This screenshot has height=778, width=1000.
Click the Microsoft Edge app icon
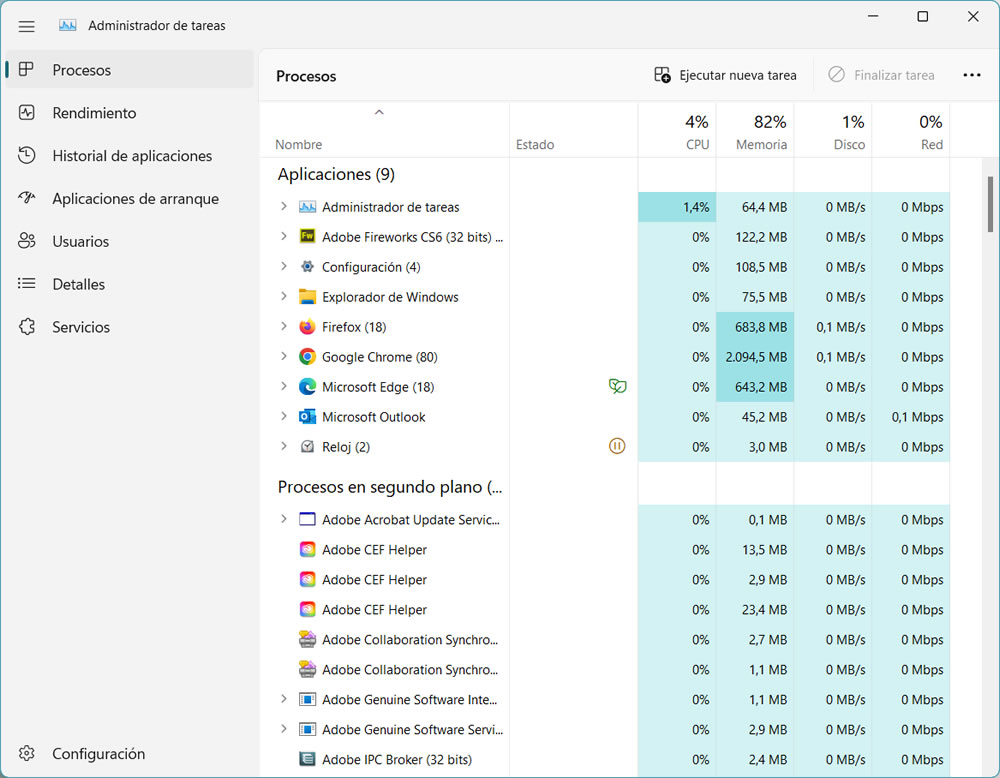click(x=307, y=387)
